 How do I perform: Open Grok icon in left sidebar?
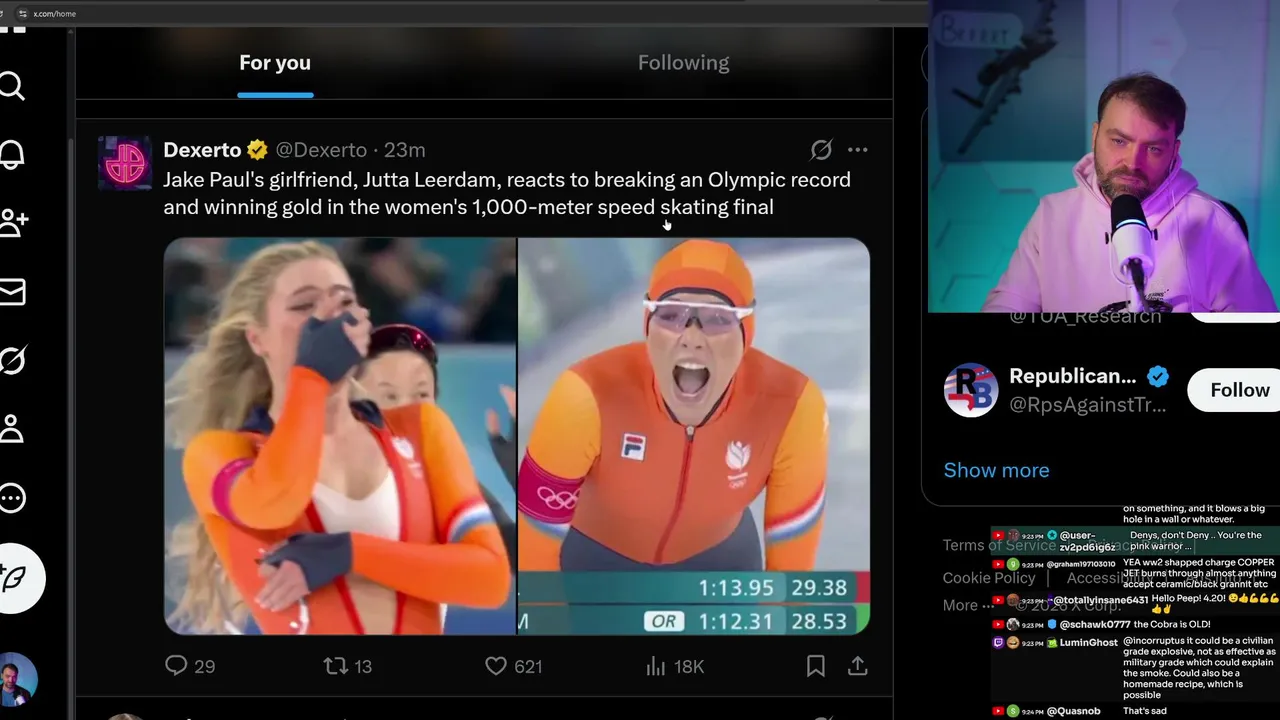pos(12,360)
